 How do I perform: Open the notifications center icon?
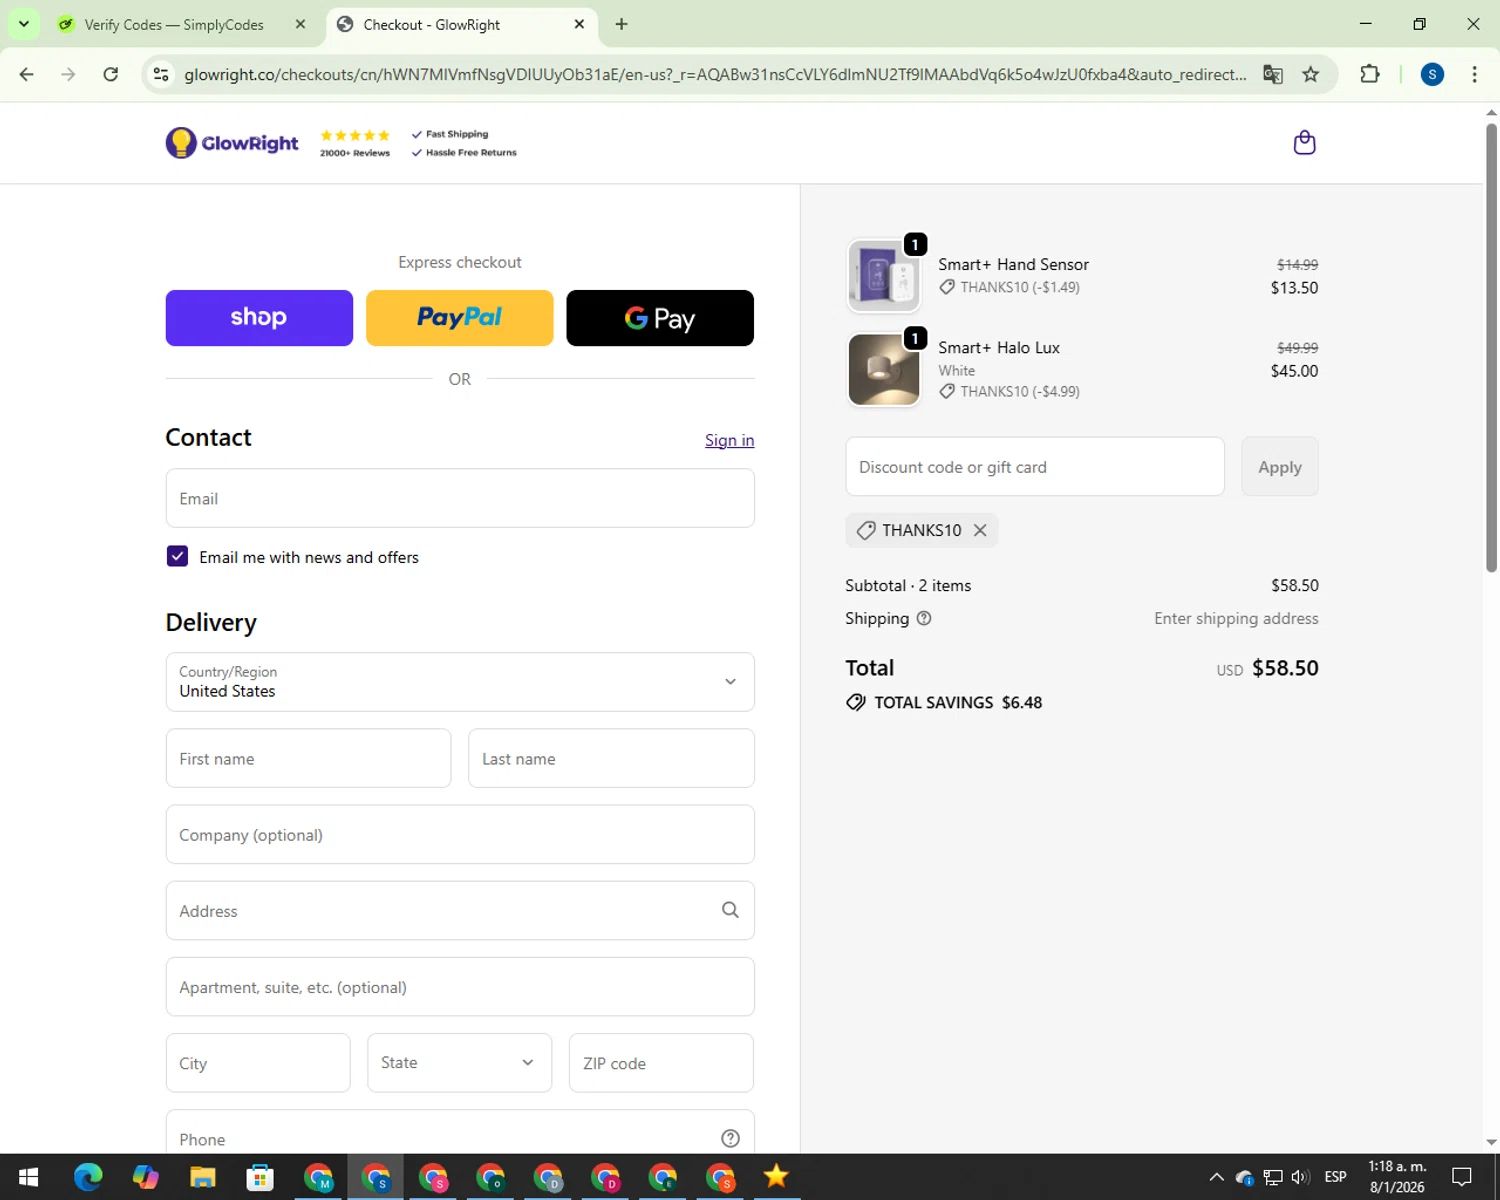1462,1177
